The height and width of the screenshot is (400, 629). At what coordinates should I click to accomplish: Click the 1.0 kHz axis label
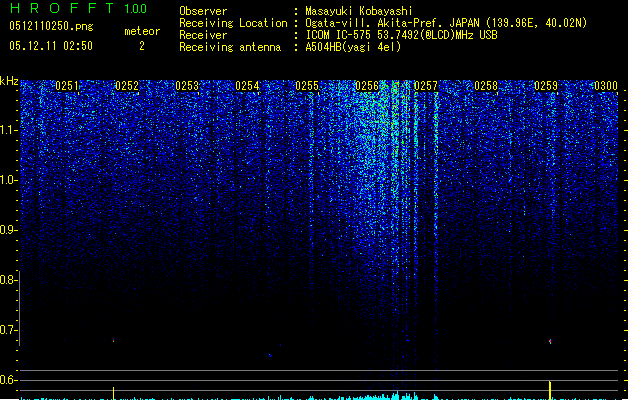pos(9,180)
